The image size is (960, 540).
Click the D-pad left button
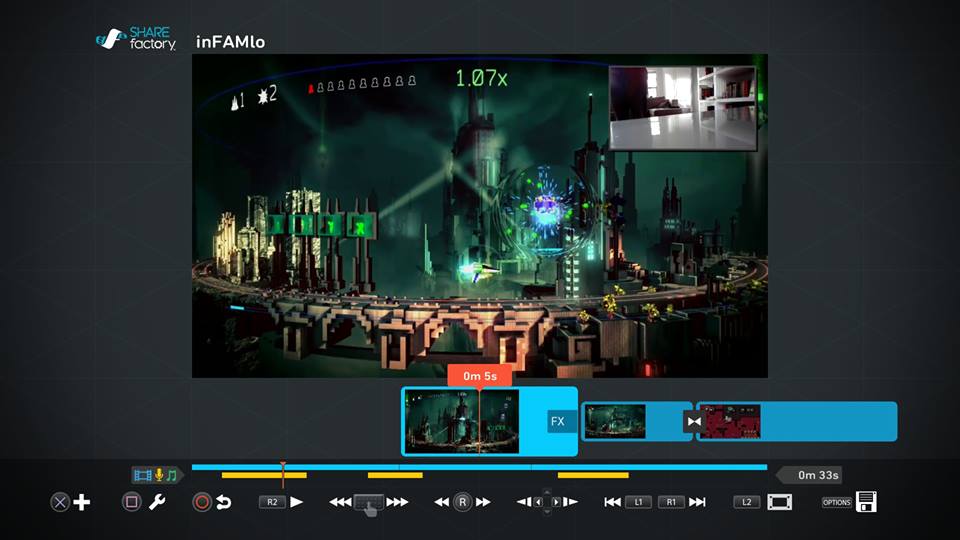pyautogui.click(x=538, y=502)
